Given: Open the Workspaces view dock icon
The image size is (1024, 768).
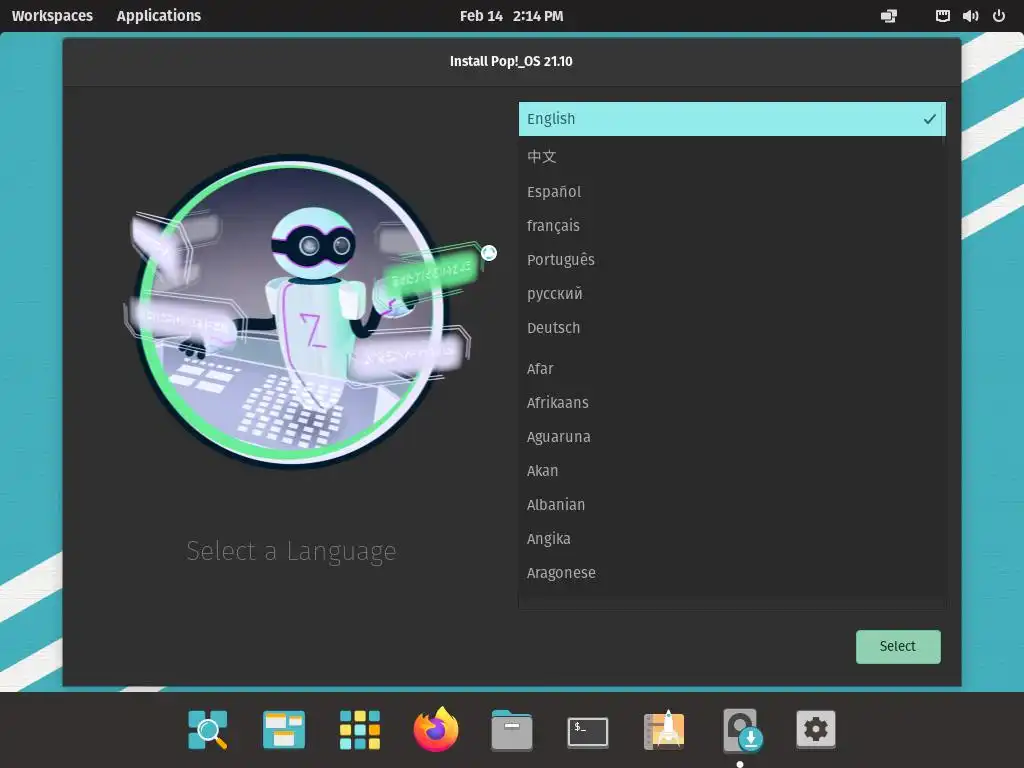Looking at the screenshot, I should click(283, 729).
